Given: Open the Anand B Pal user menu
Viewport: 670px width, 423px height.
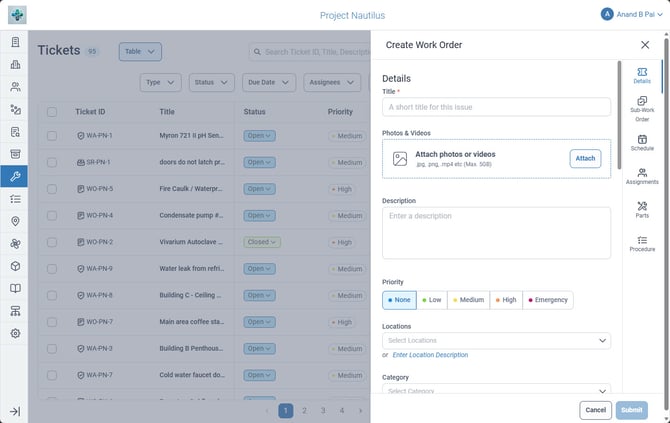Looking at the screenshot, I should pyautogui.click(x=632, y=14).
